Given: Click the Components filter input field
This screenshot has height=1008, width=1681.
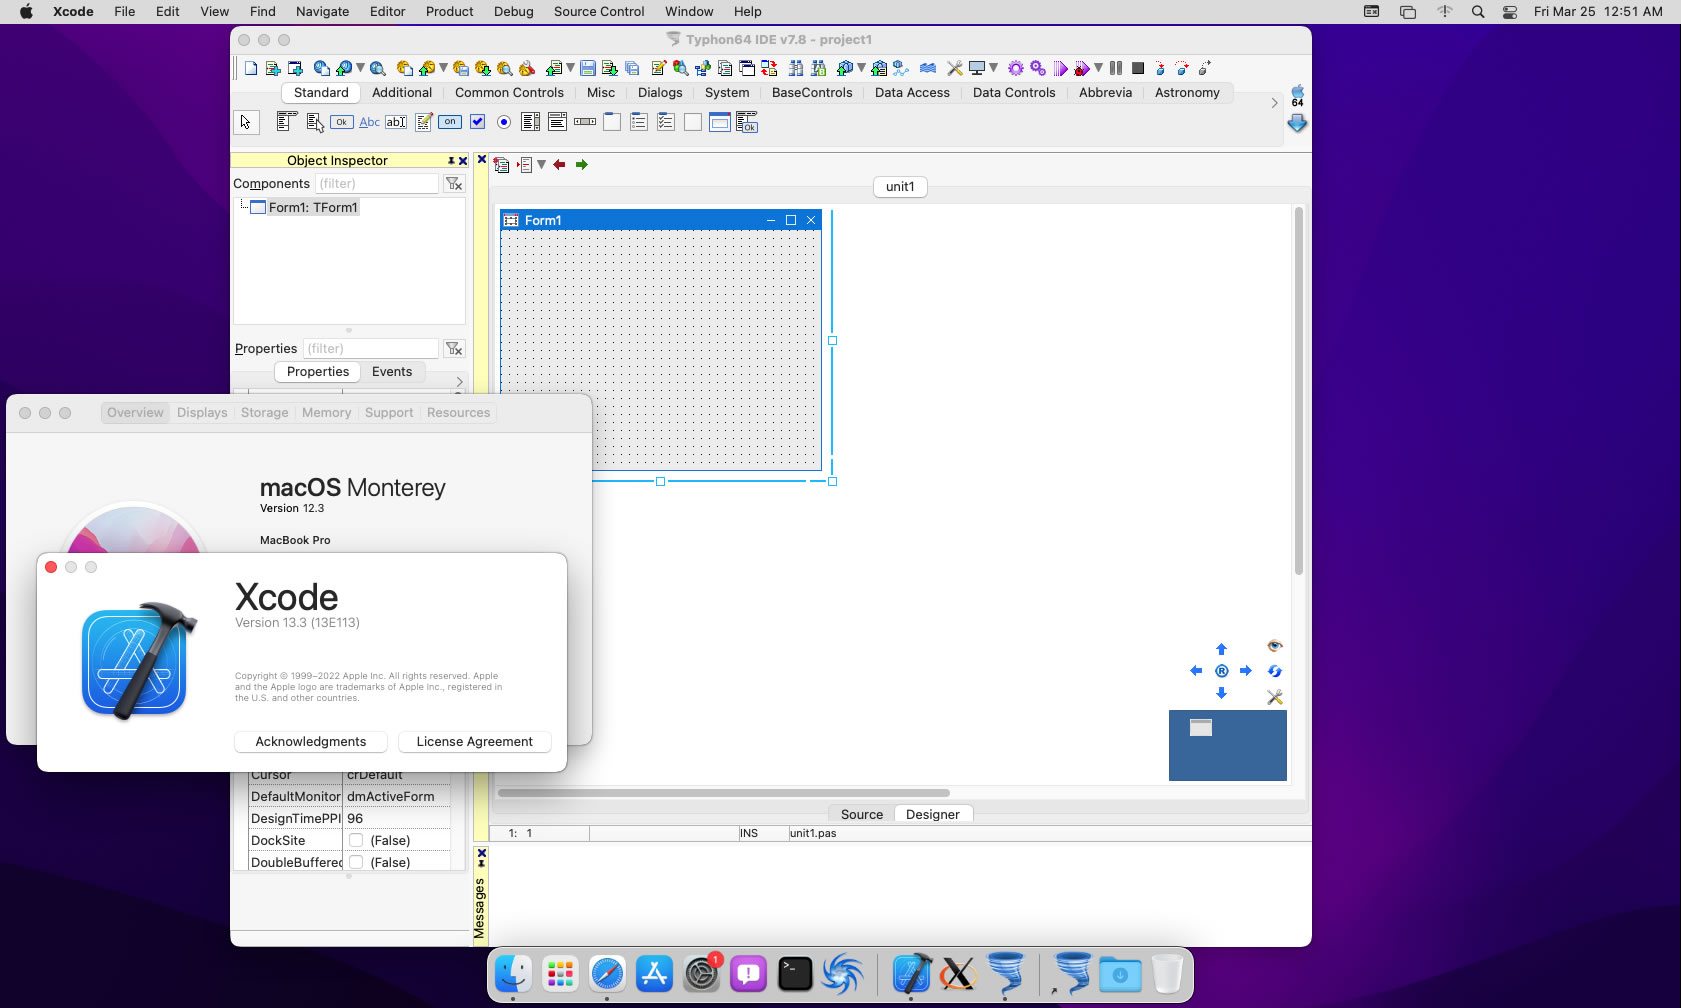Looking at the screenshot, I should tap(377, 184).
